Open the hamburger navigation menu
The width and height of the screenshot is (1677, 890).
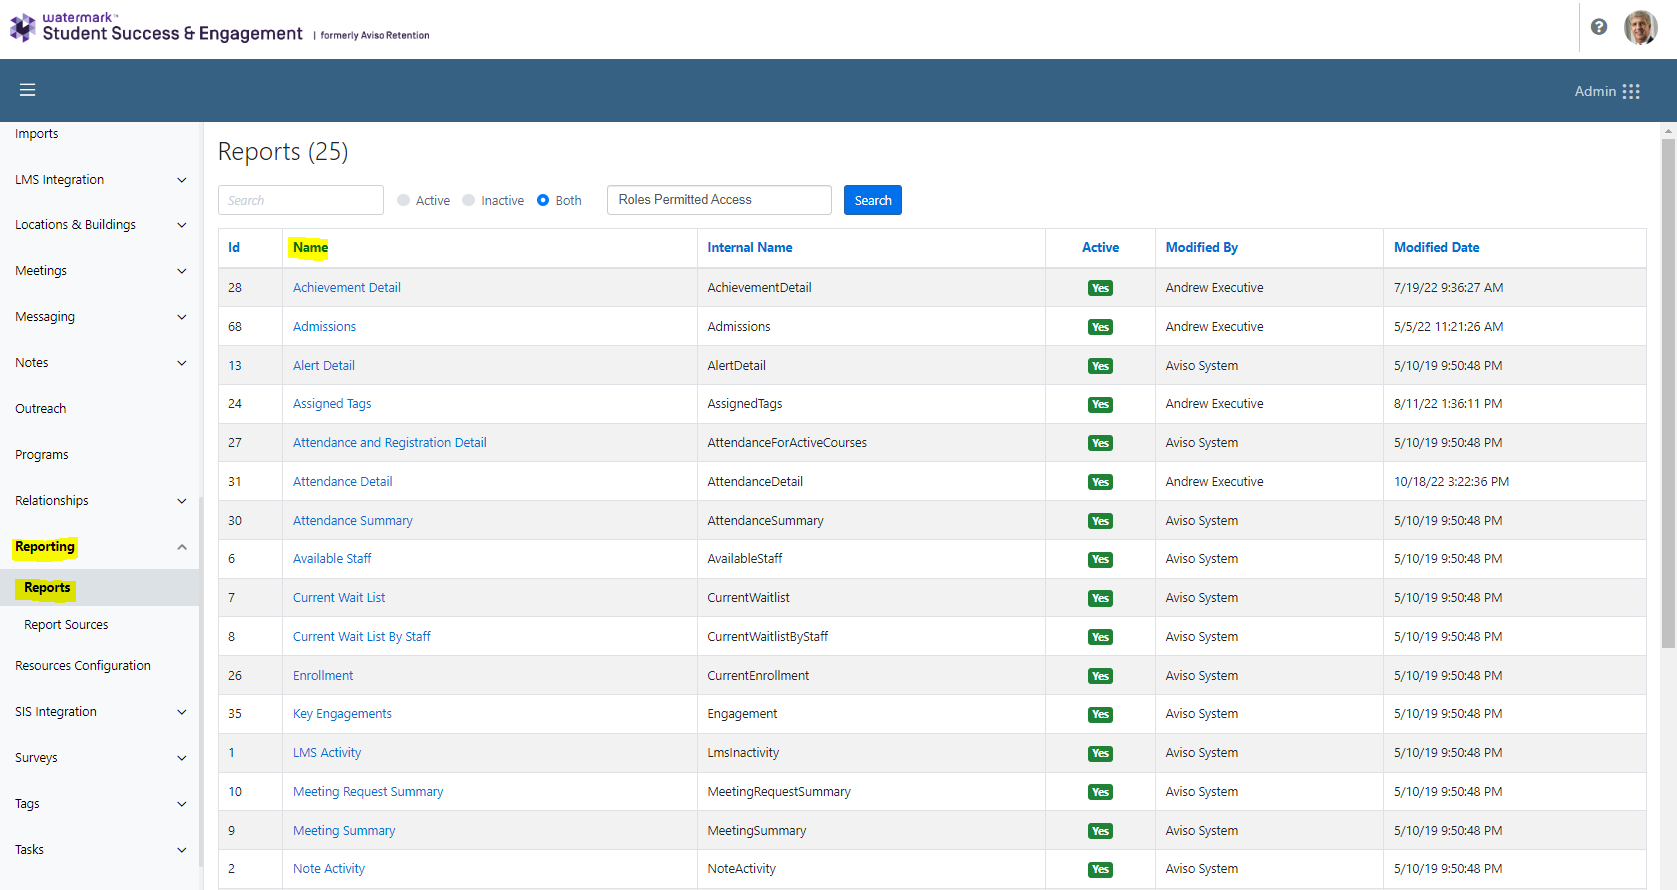pos(28,90)
